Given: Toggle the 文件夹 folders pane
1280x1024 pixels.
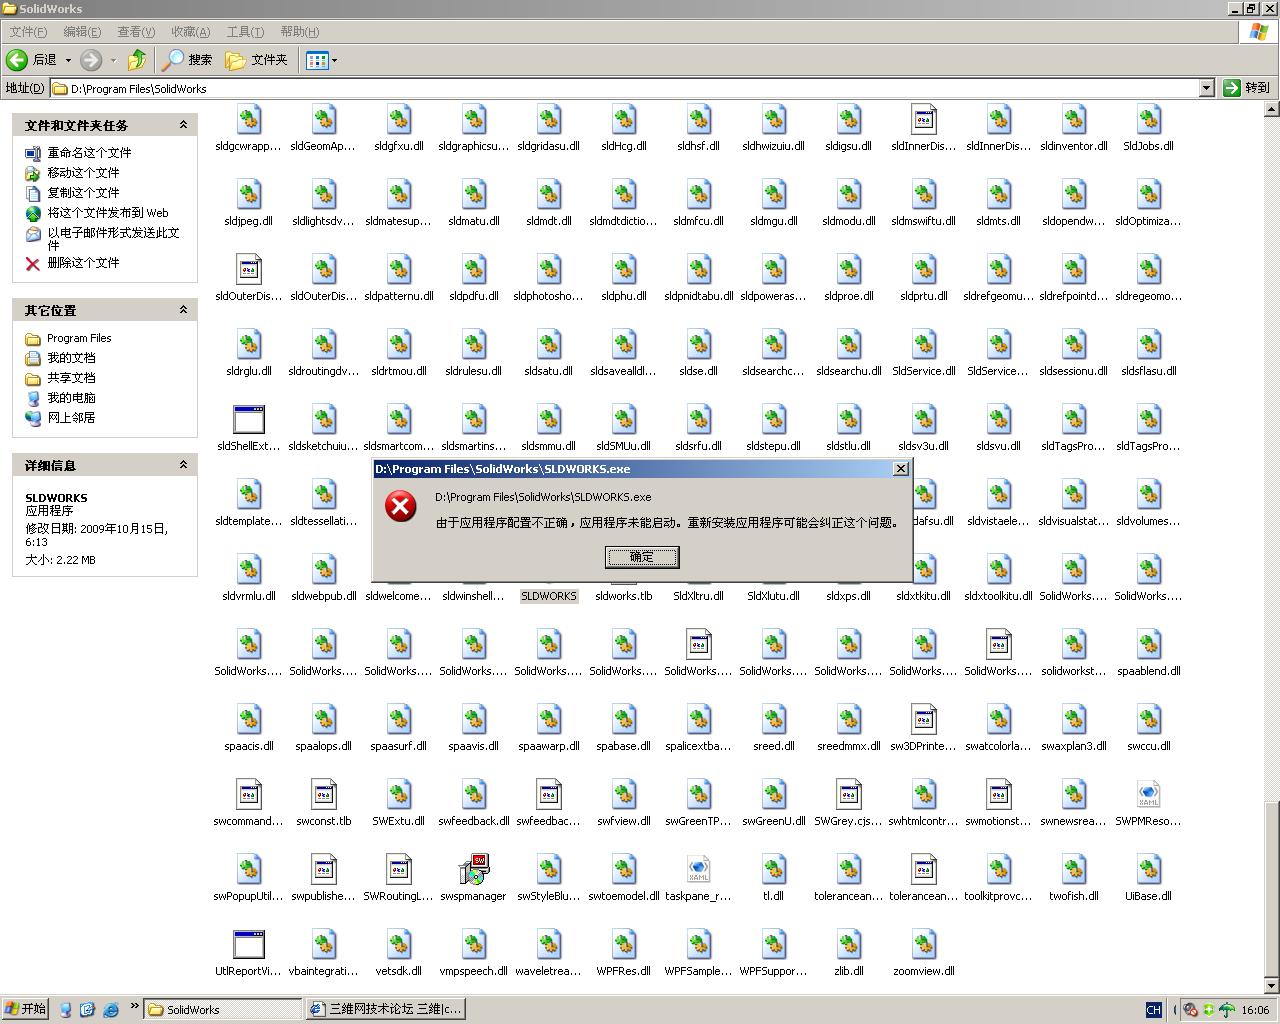Looking at the screenshot, I should 257,60.
